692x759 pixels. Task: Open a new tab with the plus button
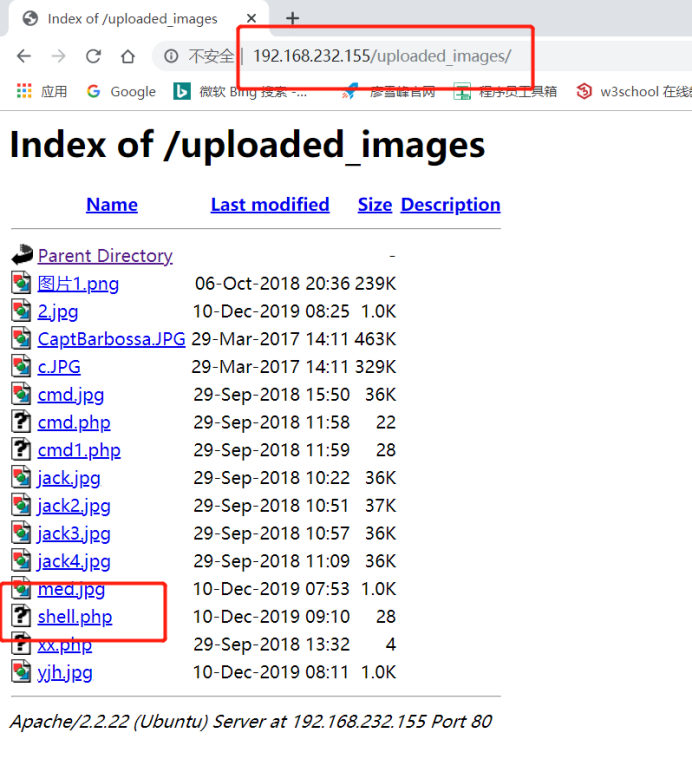coord(292,18)
